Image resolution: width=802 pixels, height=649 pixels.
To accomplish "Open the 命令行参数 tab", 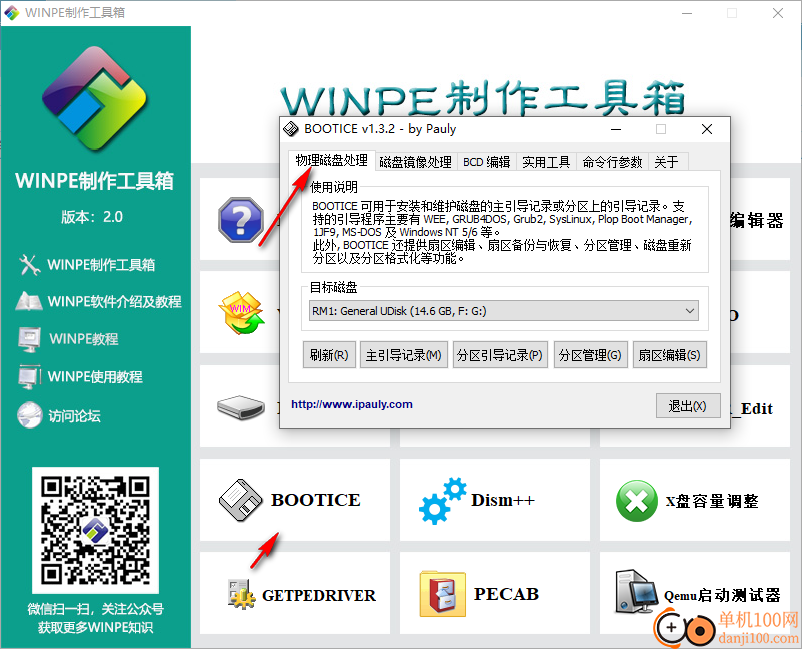I will (x=612, y=162).
